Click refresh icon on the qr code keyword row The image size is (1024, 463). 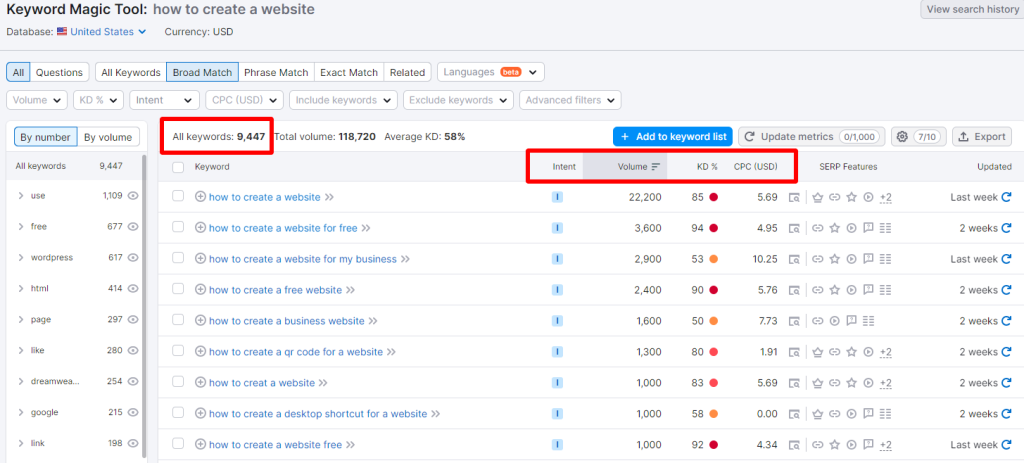pos(1006,352)
